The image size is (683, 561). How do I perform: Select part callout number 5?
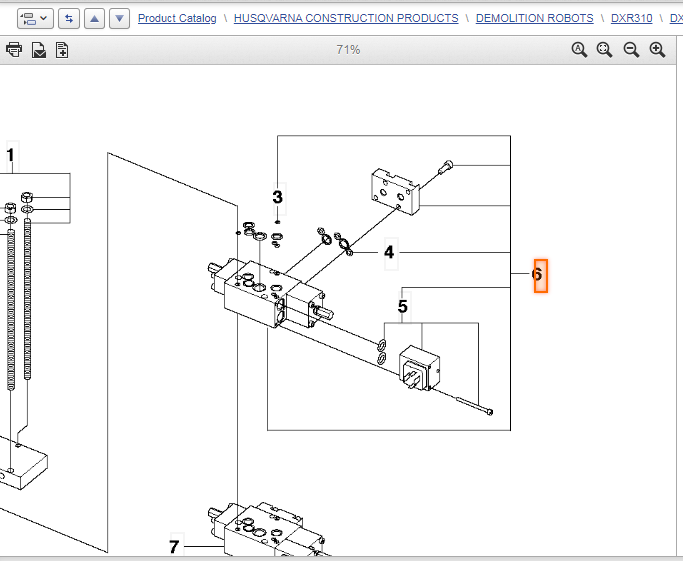(403, 307)
